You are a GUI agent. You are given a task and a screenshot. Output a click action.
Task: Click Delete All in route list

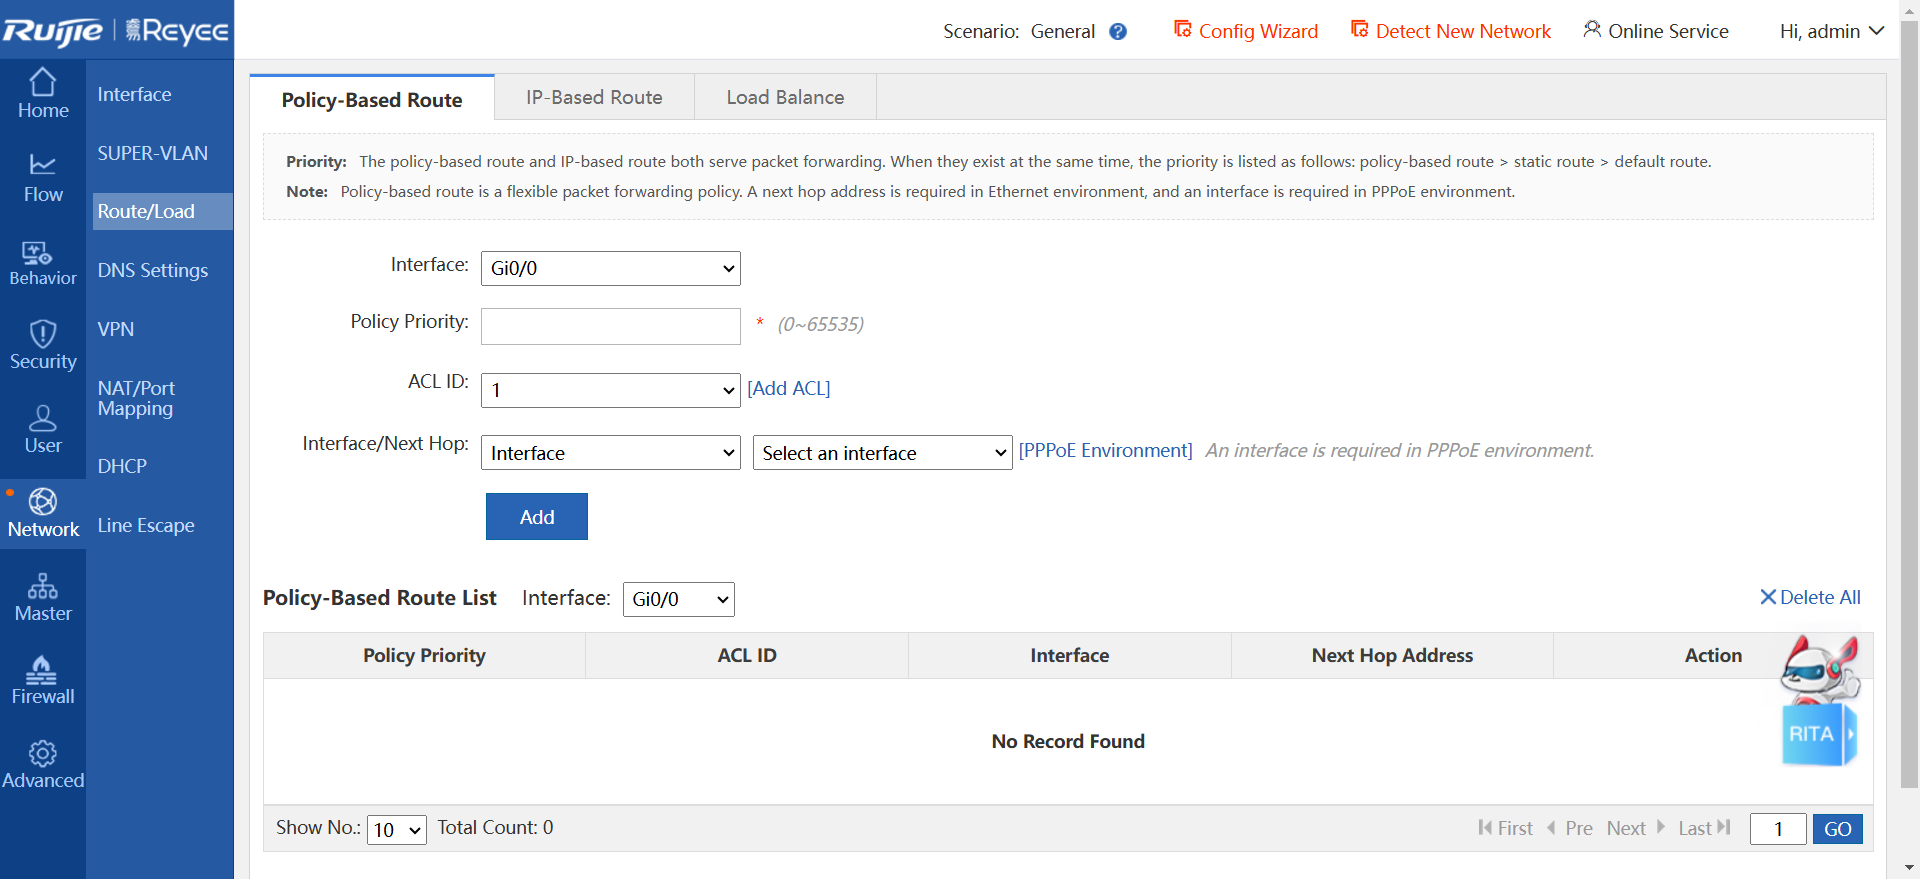1810,597
